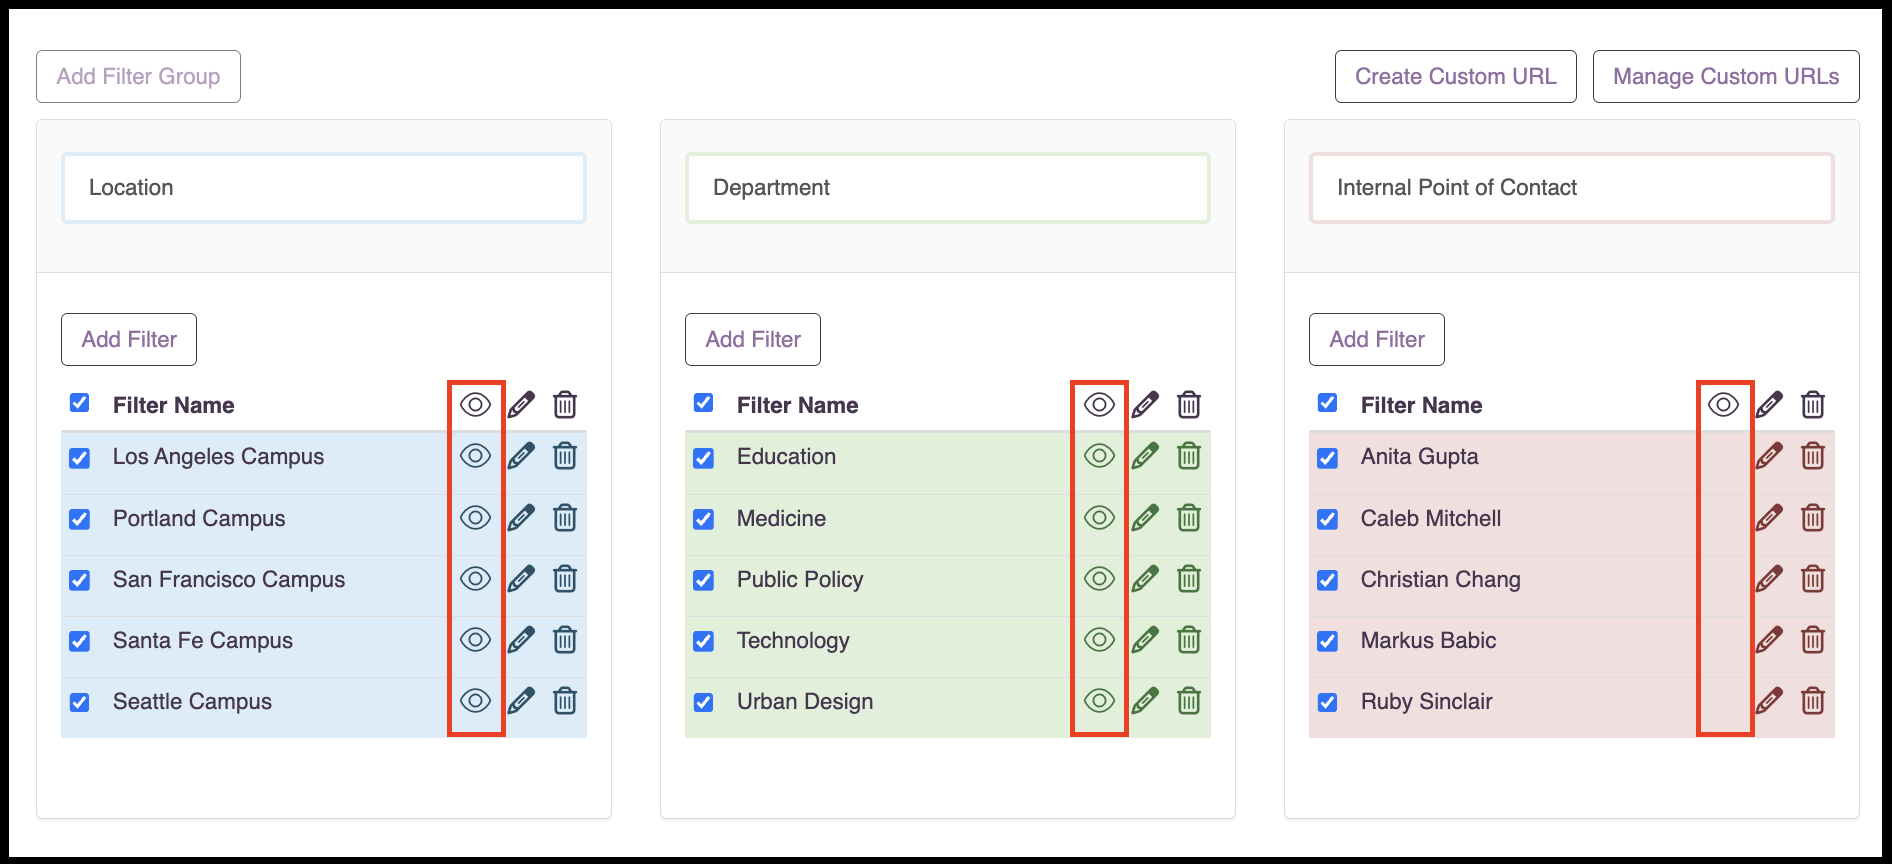The image size is (1892, 864).
Task: Delete the Public Policy filter
Action: tap(1189, 579)
